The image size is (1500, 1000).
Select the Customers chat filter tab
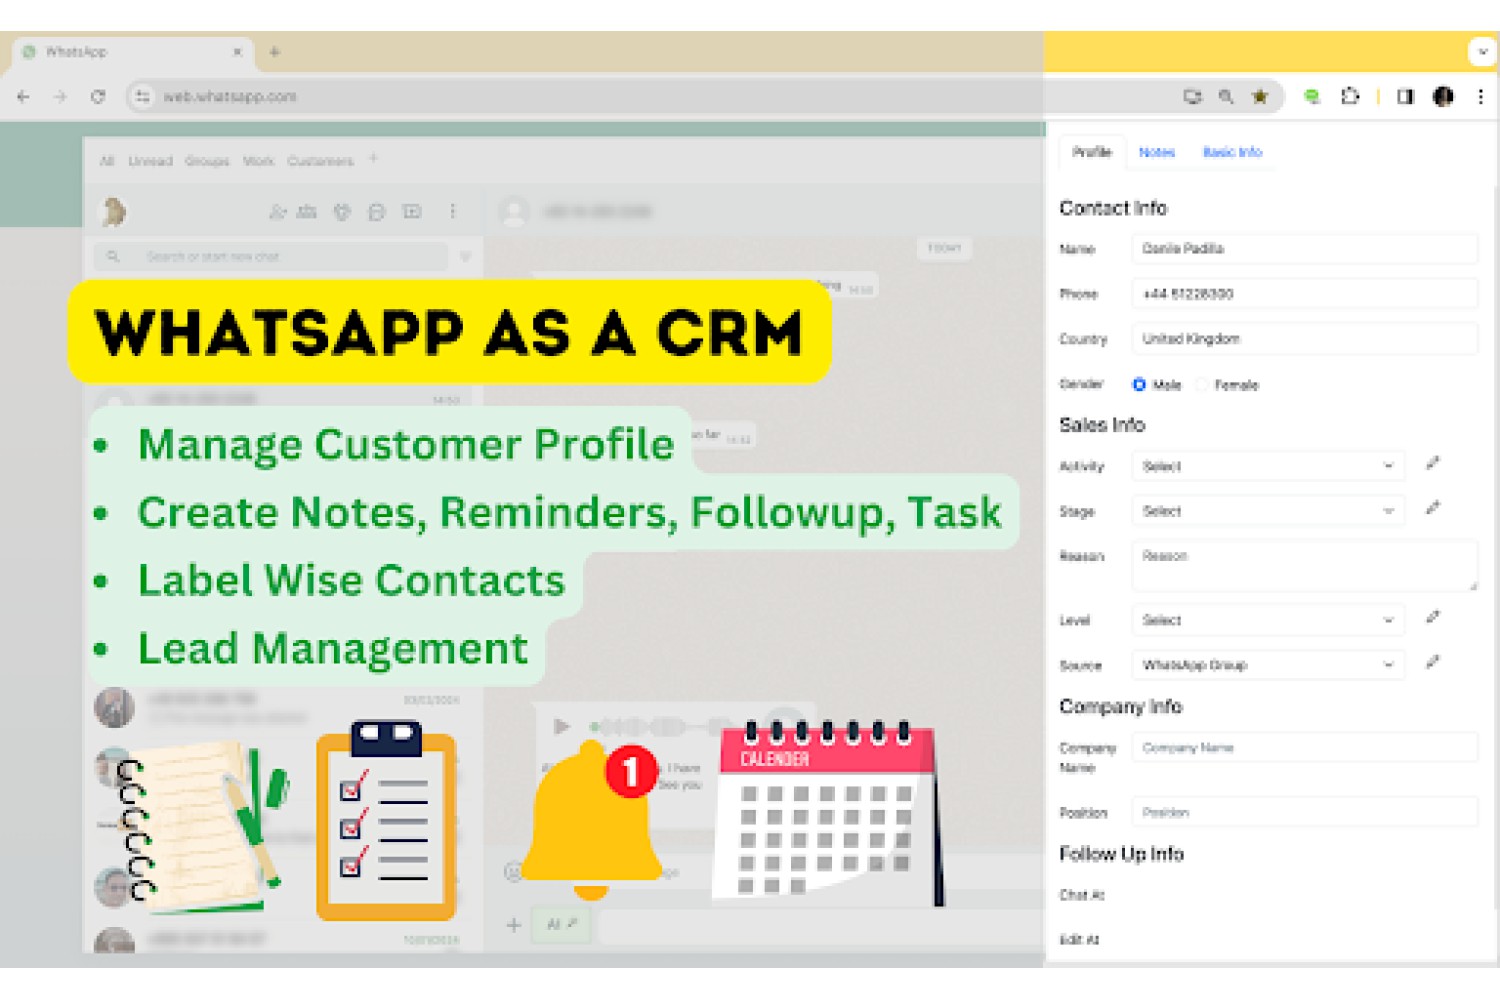pyautogui.click(x=320, y=161)
